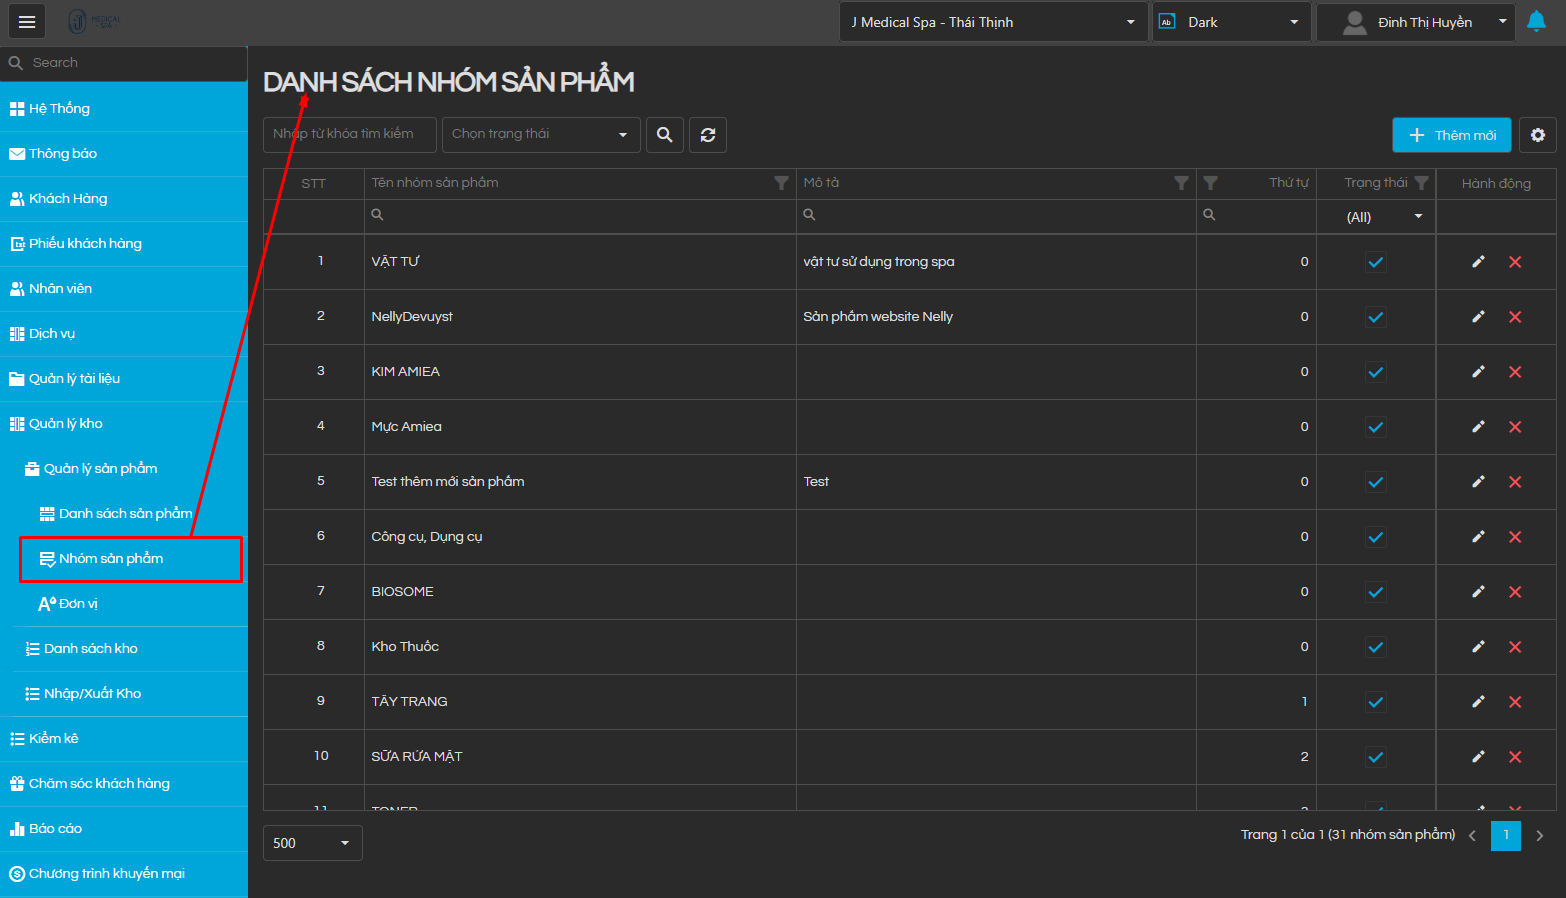Image resolution: width=1566 pixels, height=898 pixels.
Task: Select Khách Hàng from the sidebar
Action: point(68,198)
